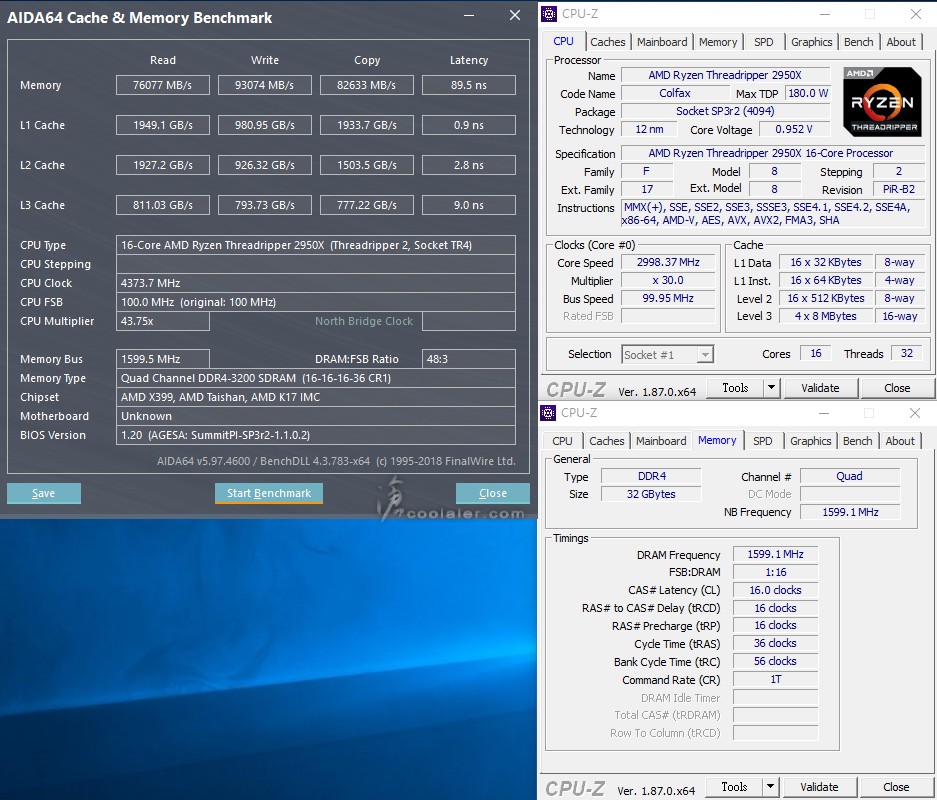Viewport: 937px width, 800px height.
Task: Click Command Rate value 1T
Action: (775, 679)
